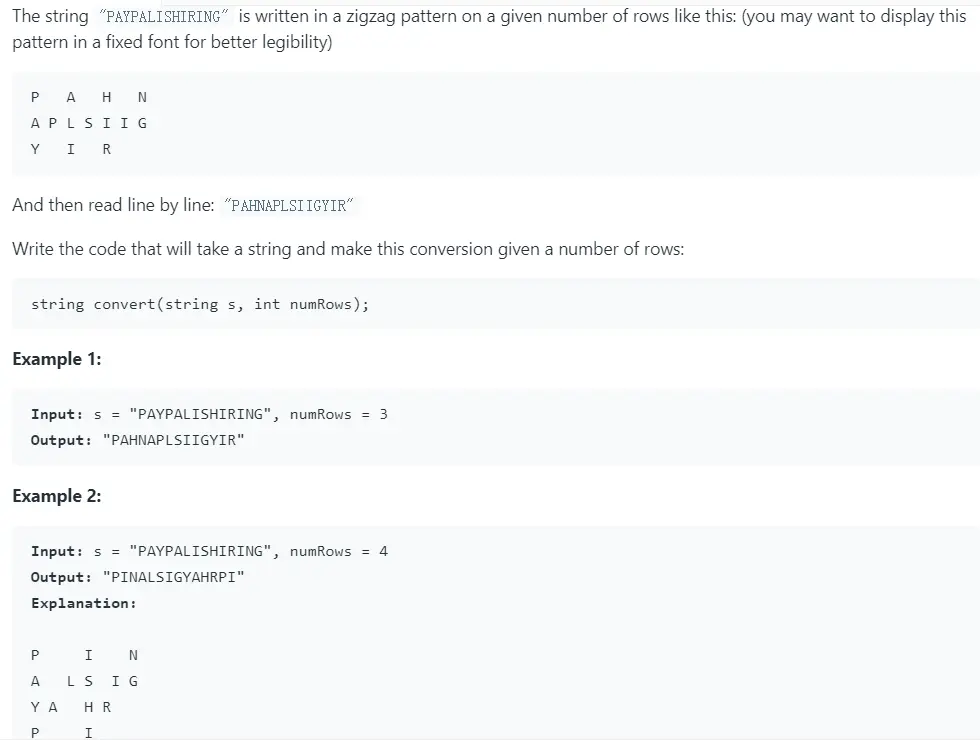This screenshot has height=740, width=980.
Task: Click the inline "PAHNAPLSIIGYIR" code string
Action: (x=290, y=206)
